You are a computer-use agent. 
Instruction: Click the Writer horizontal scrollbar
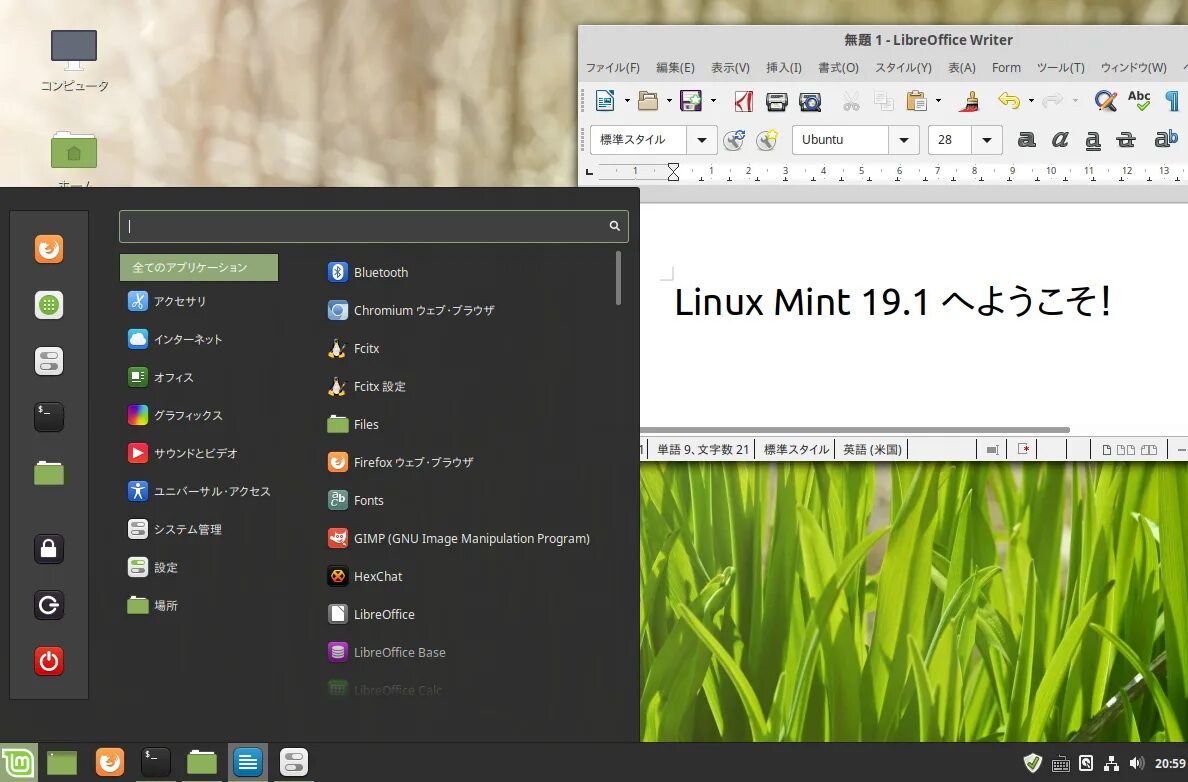[x=855, y=430]
